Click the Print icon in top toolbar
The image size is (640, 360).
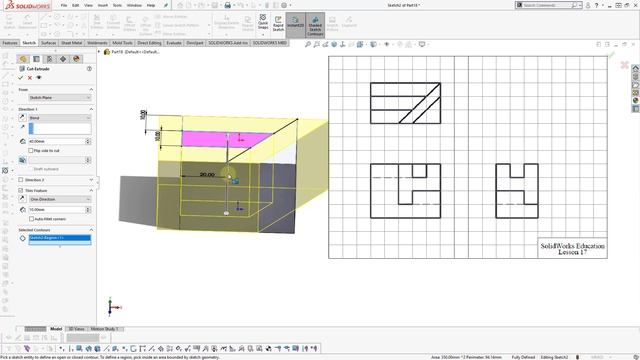[x=228, y=5]
